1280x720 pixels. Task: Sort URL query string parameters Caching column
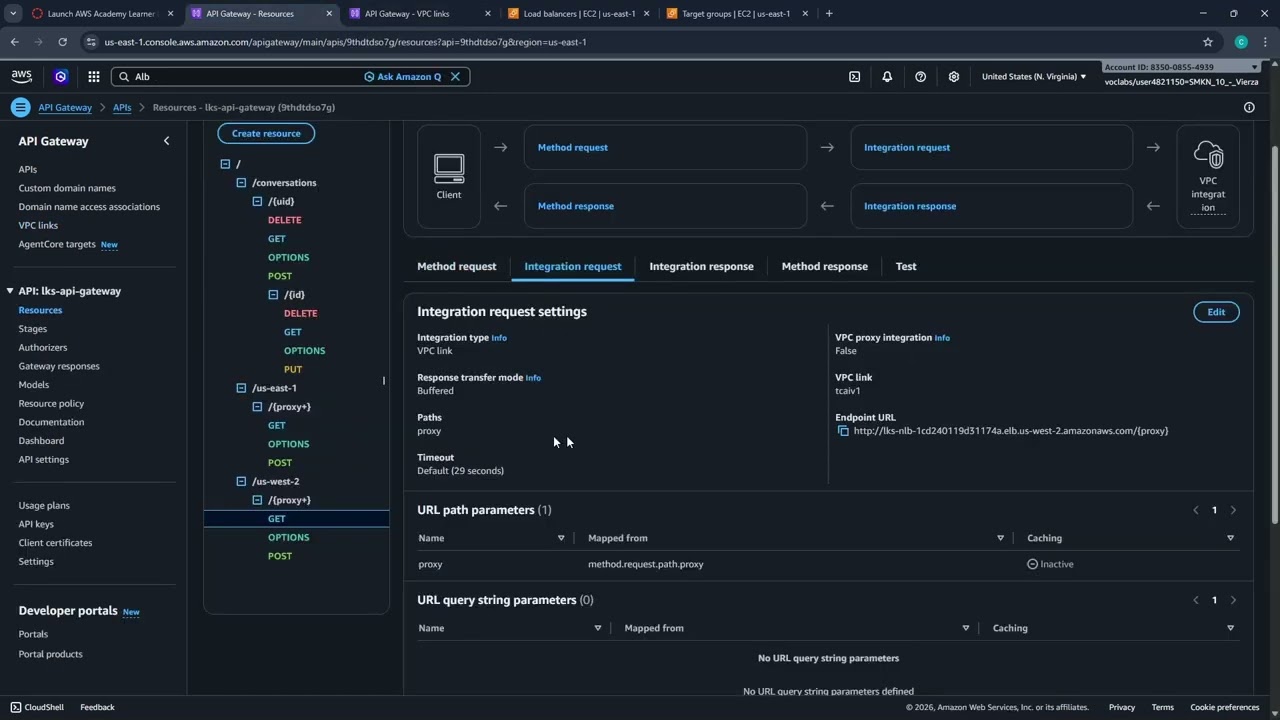pyautogui.click(x=1230, y=628)
